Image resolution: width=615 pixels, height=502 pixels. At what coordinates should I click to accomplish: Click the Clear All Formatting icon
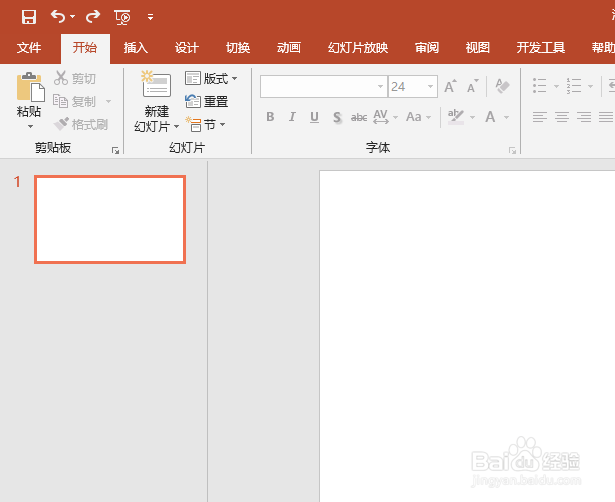502,86
